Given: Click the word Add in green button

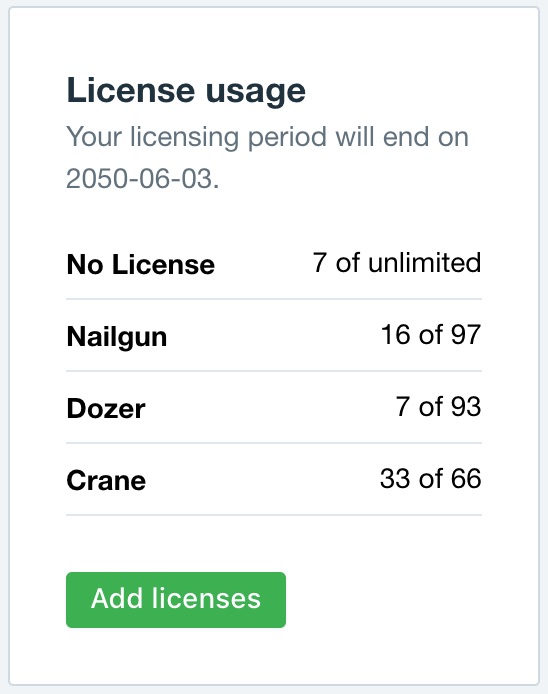Looking at the screenshot, I should (117, 599).
